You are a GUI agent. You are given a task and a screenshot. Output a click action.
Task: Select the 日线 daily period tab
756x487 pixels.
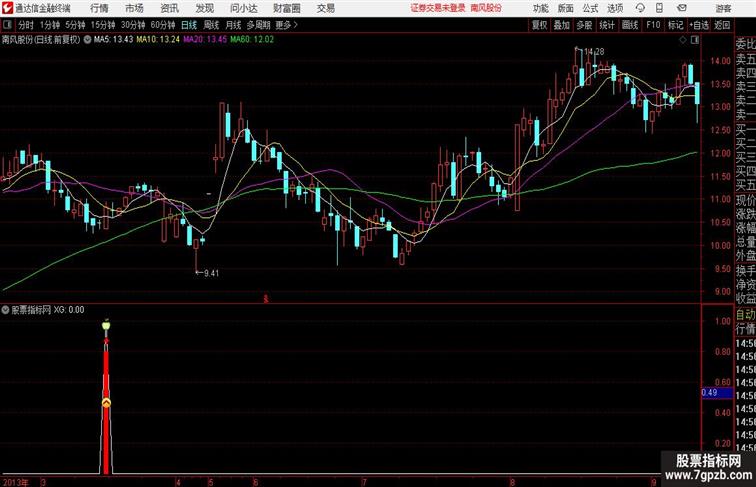pos(189,25)
